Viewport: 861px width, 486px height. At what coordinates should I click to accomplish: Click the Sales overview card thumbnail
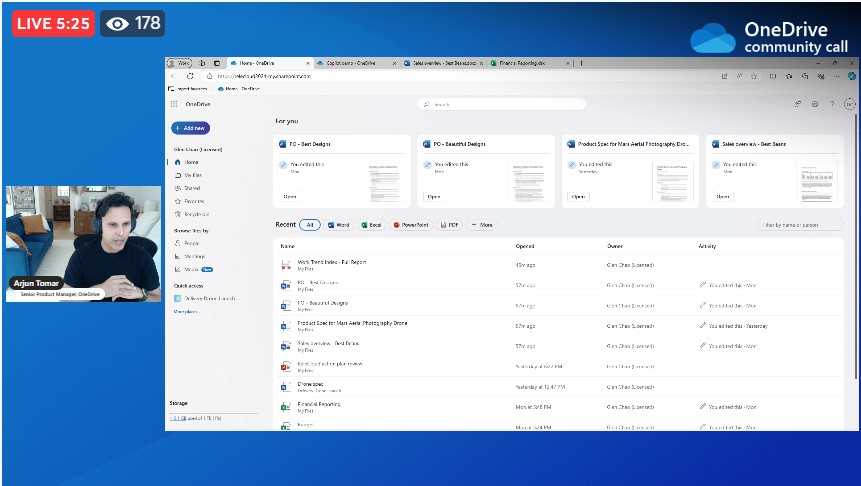pos(817,181)
